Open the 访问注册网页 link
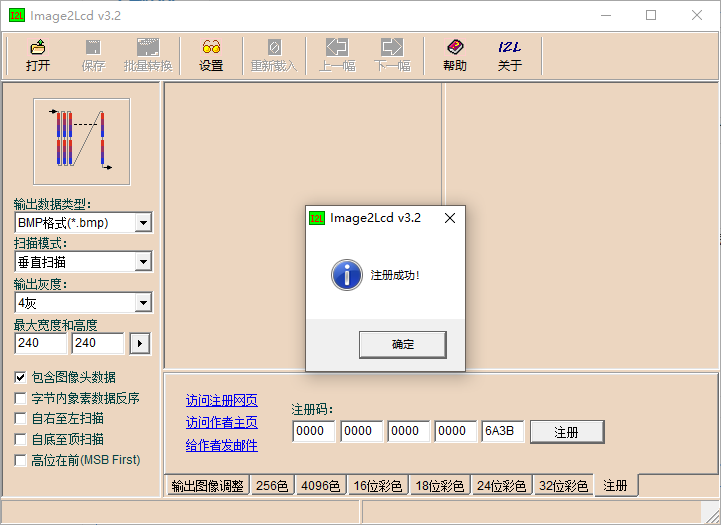This screenshot has height=525, width=721. pos(222,400)
